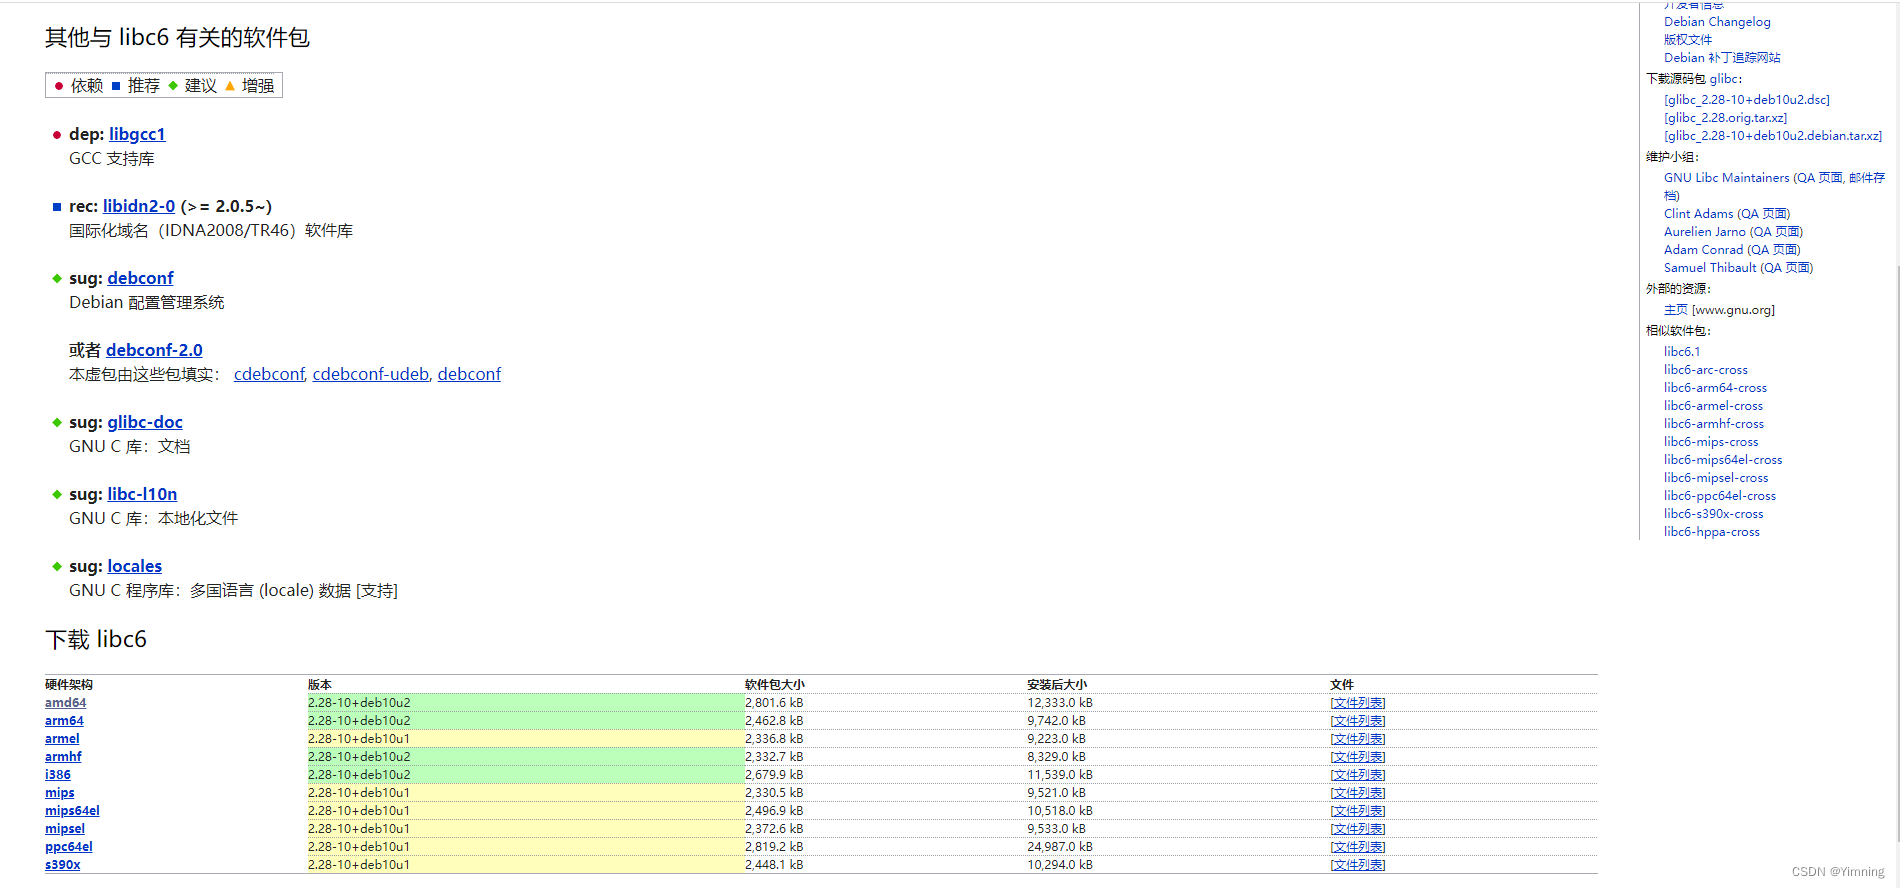
Task: Open the Debian patch tracker link
Action: pyautogui.click(x=1722, y=58)
